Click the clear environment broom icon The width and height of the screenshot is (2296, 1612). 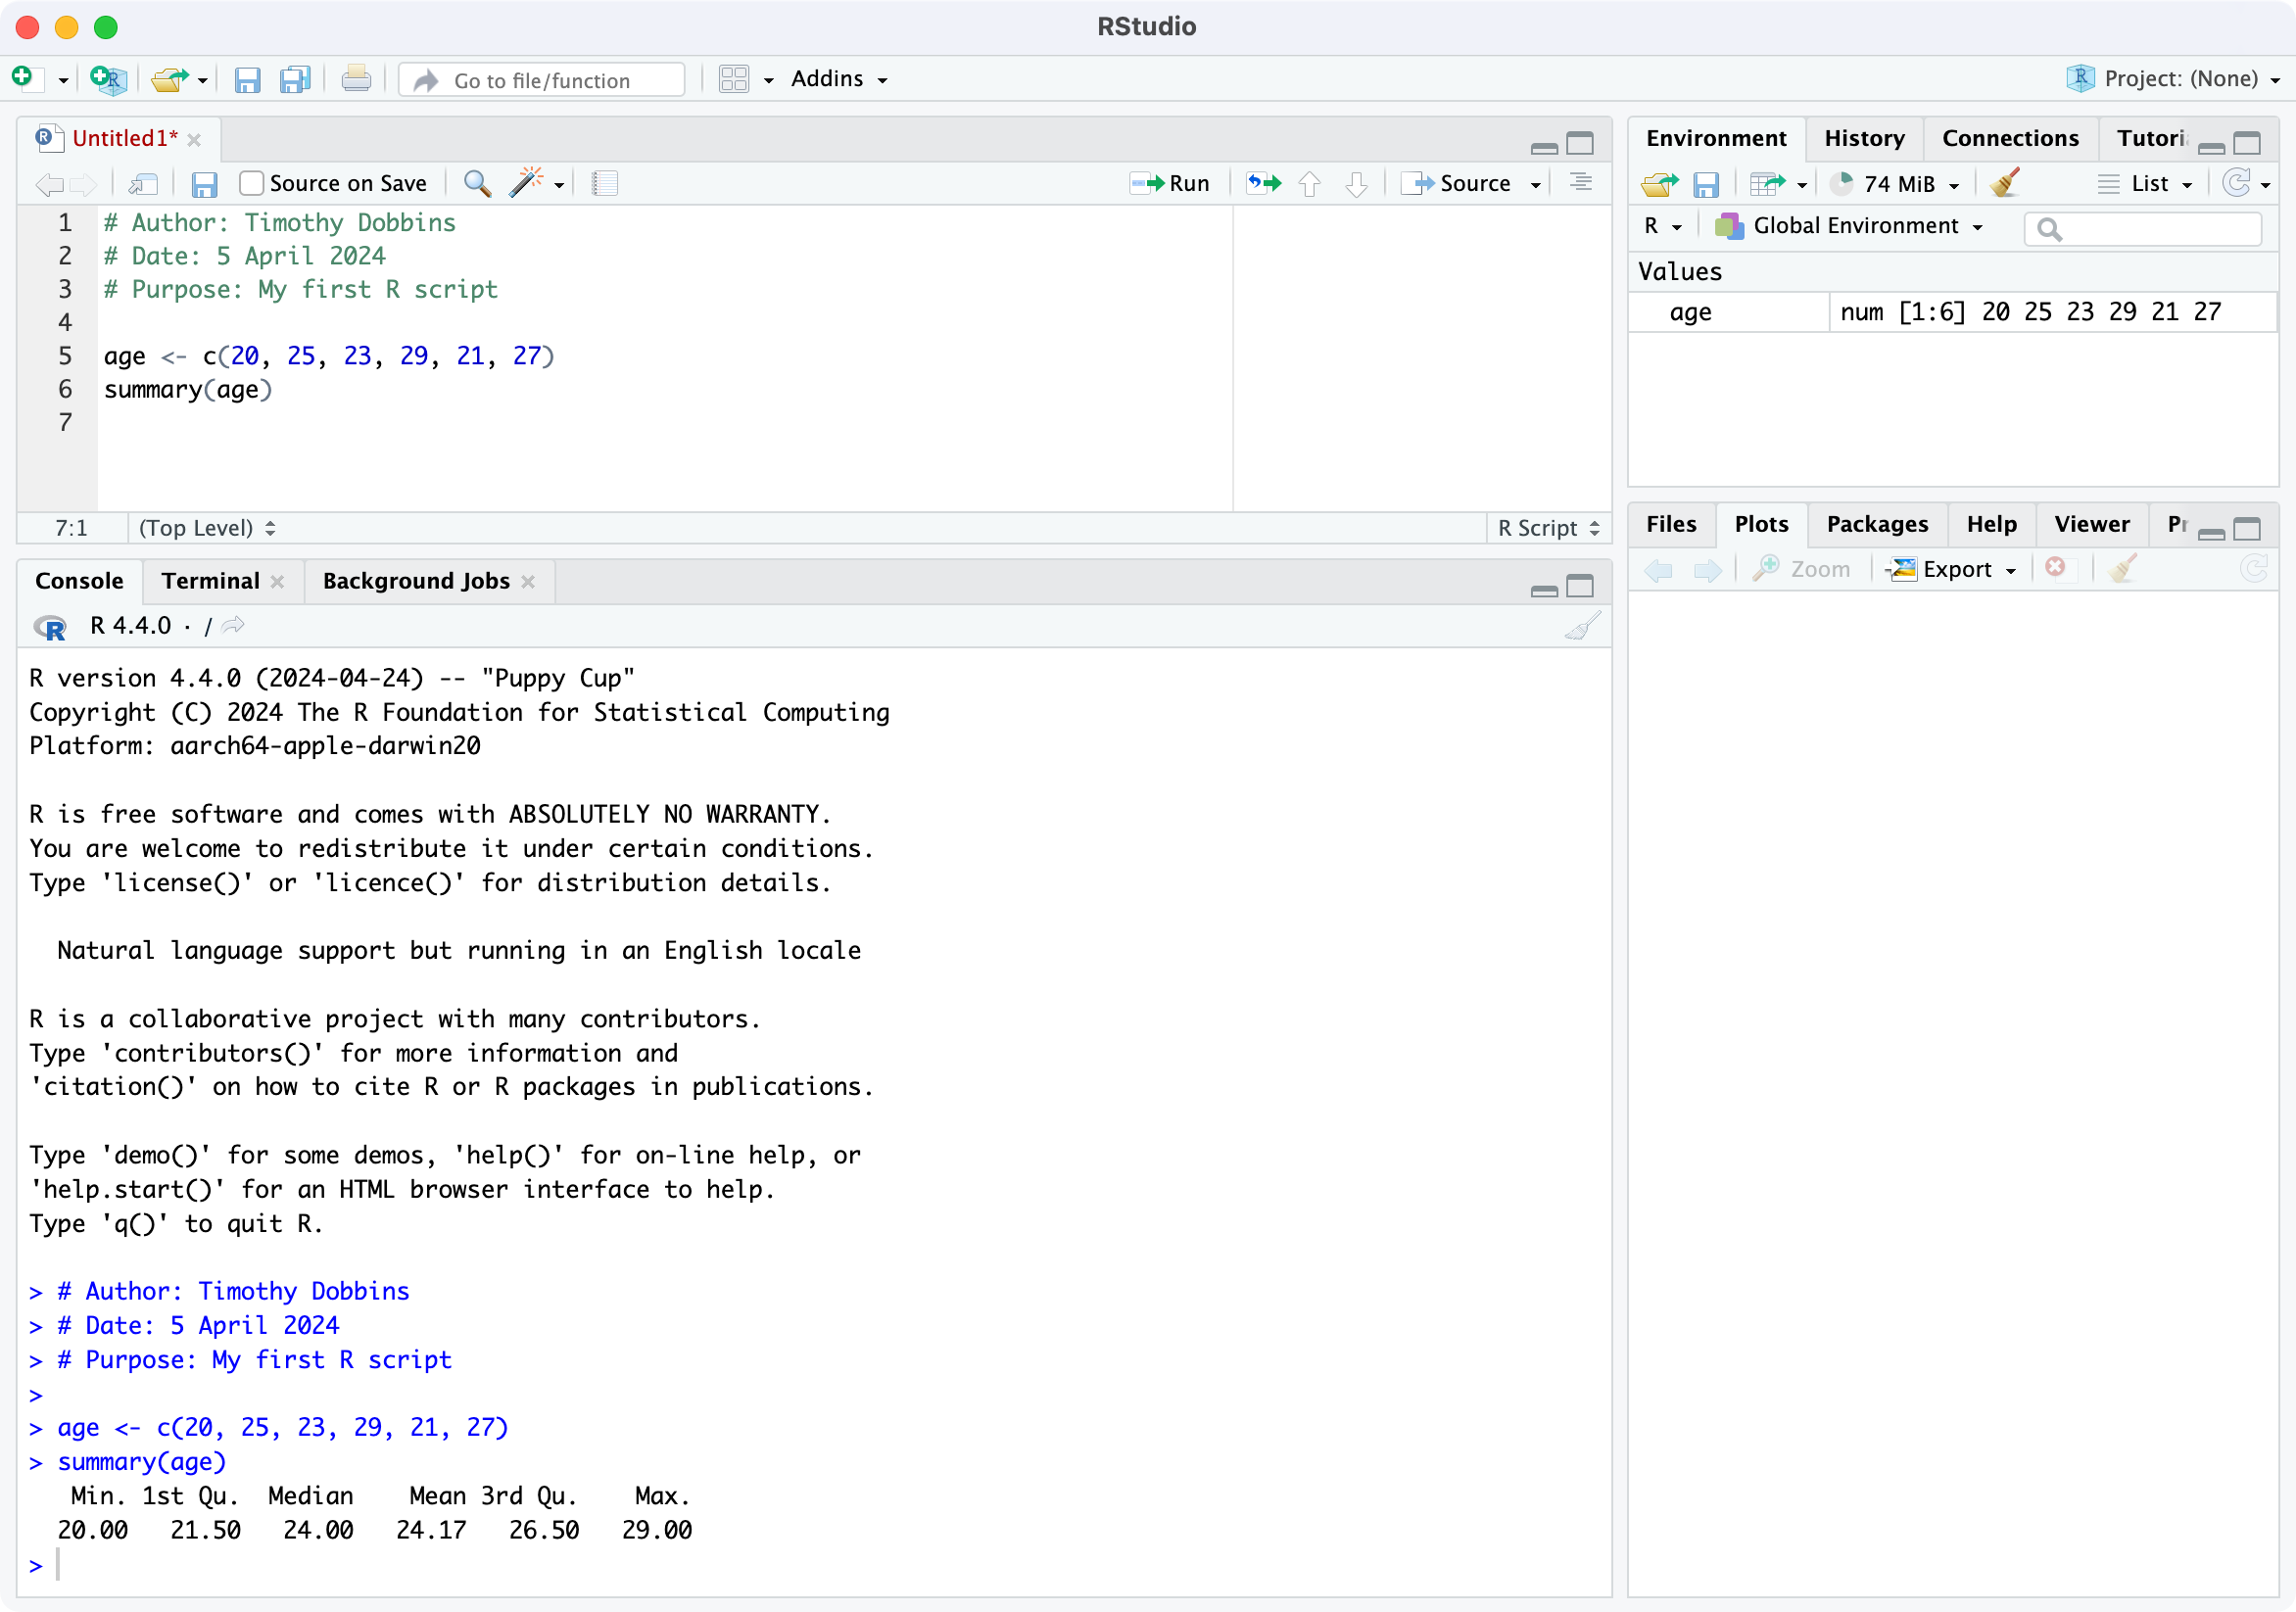(2004, 183)
